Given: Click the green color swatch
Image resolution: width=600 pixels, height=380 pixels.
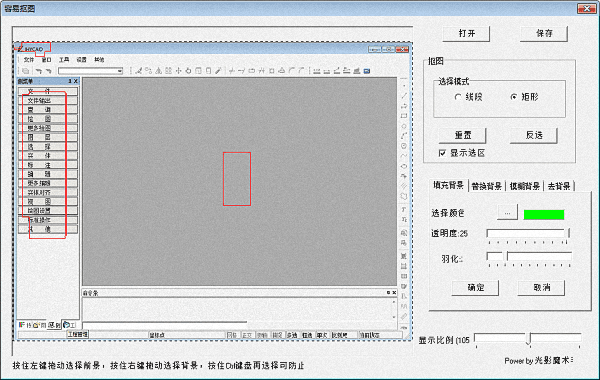Looking at the screenshot, I should [544, 214].
